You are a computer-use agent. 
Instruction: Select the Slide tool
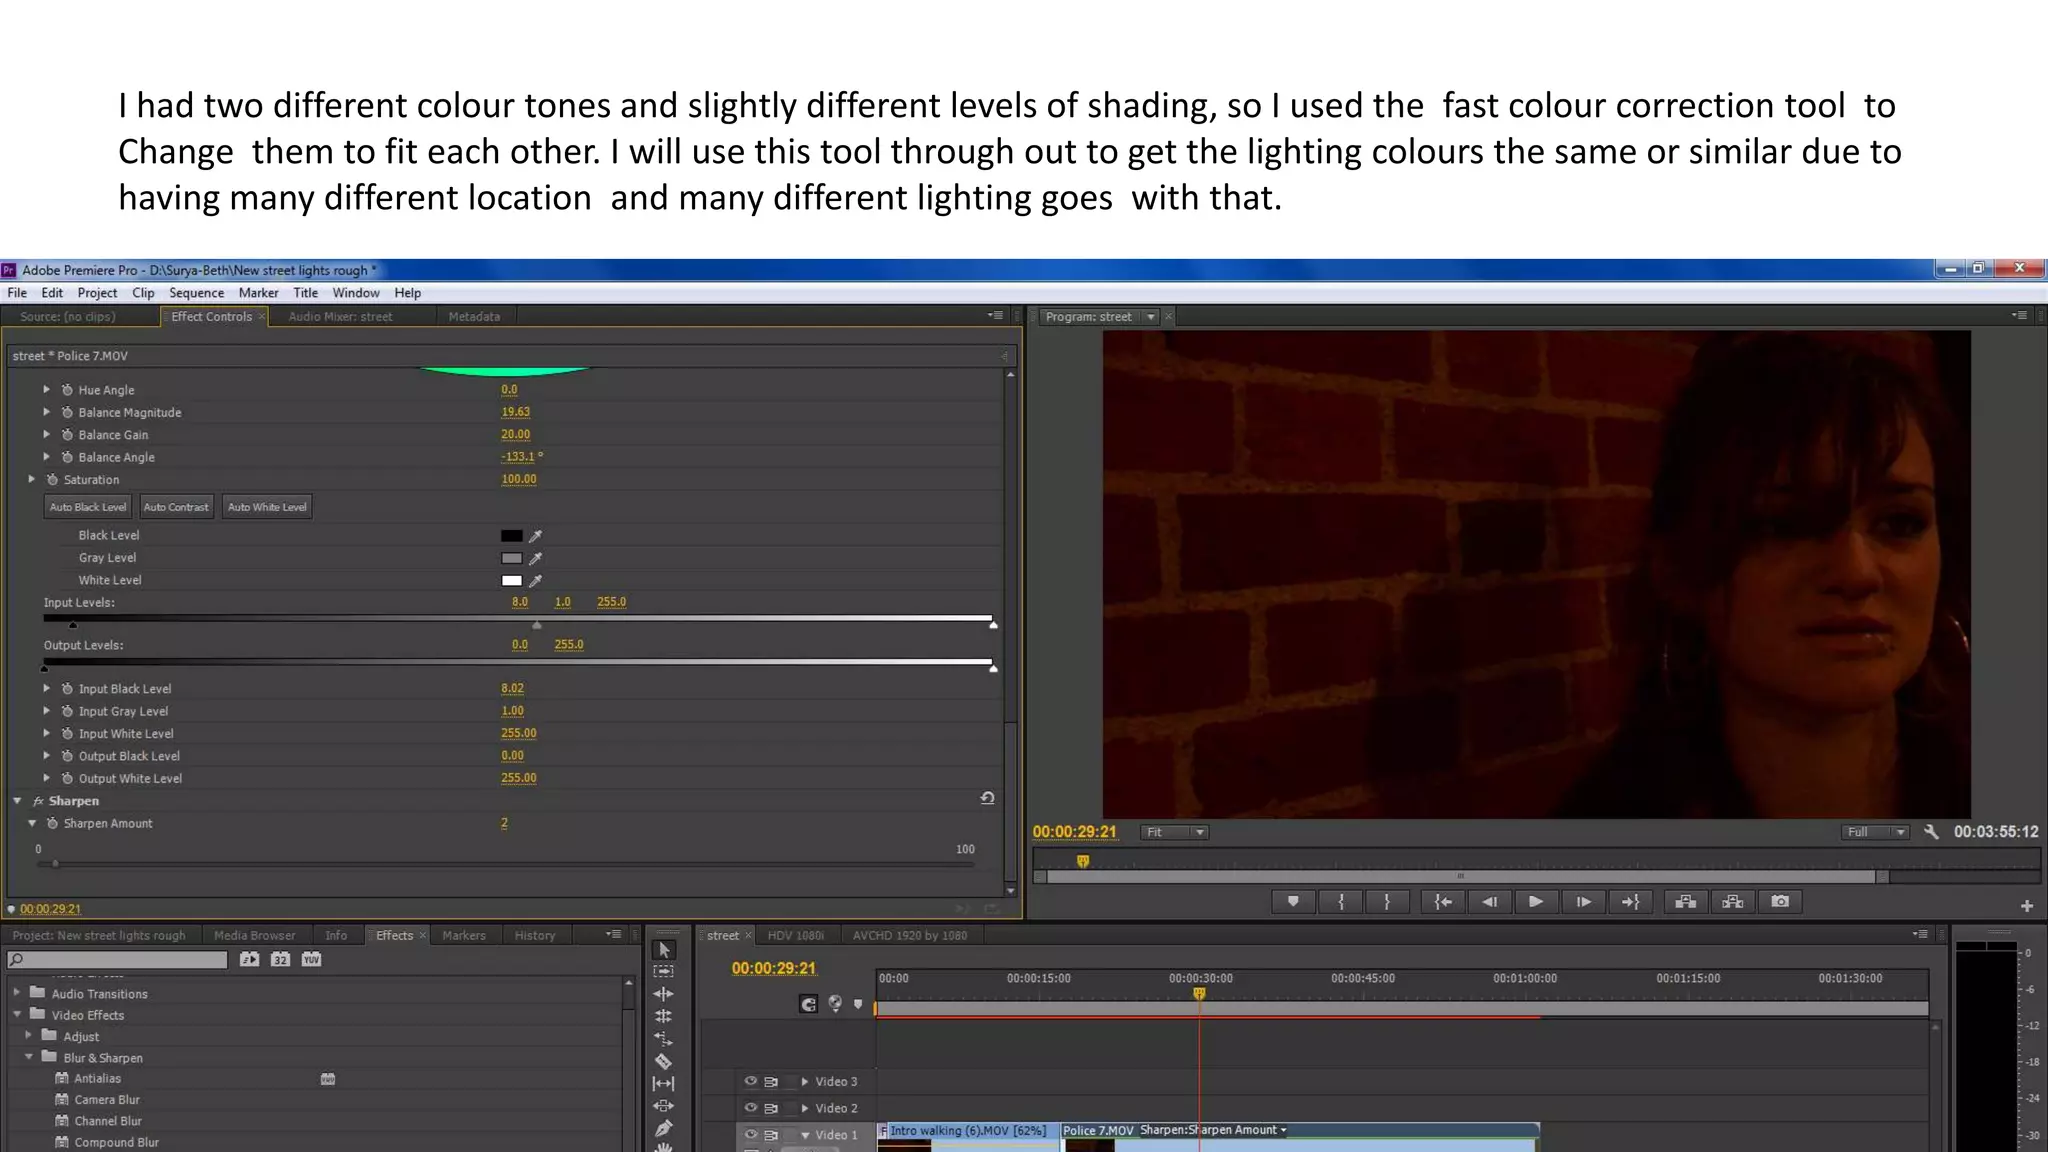point(663,1106)
